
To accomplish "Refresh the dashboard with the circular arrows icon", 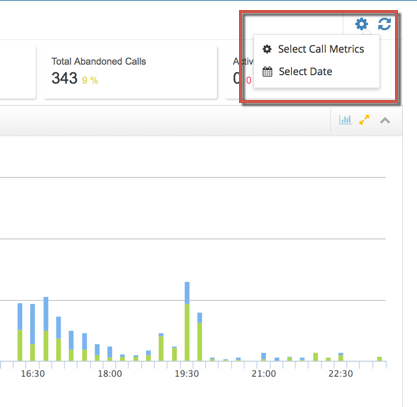I will (x=384, y=24).
